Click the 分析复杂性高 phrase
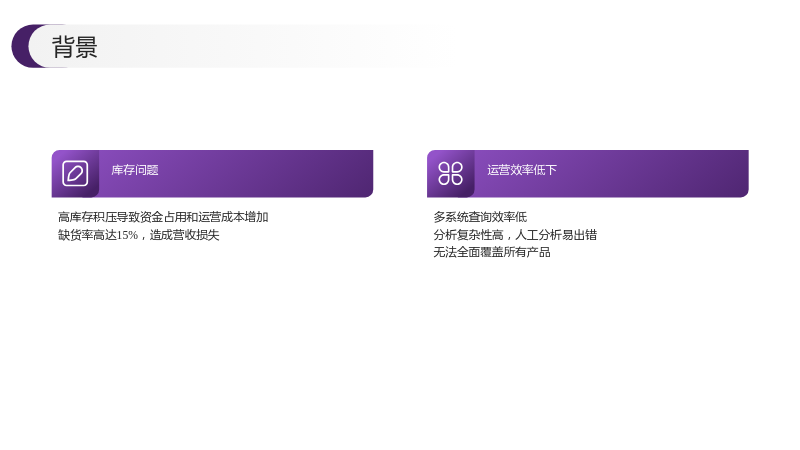The height and width of the screenshot is (450, 800). (x=468, y=235)
